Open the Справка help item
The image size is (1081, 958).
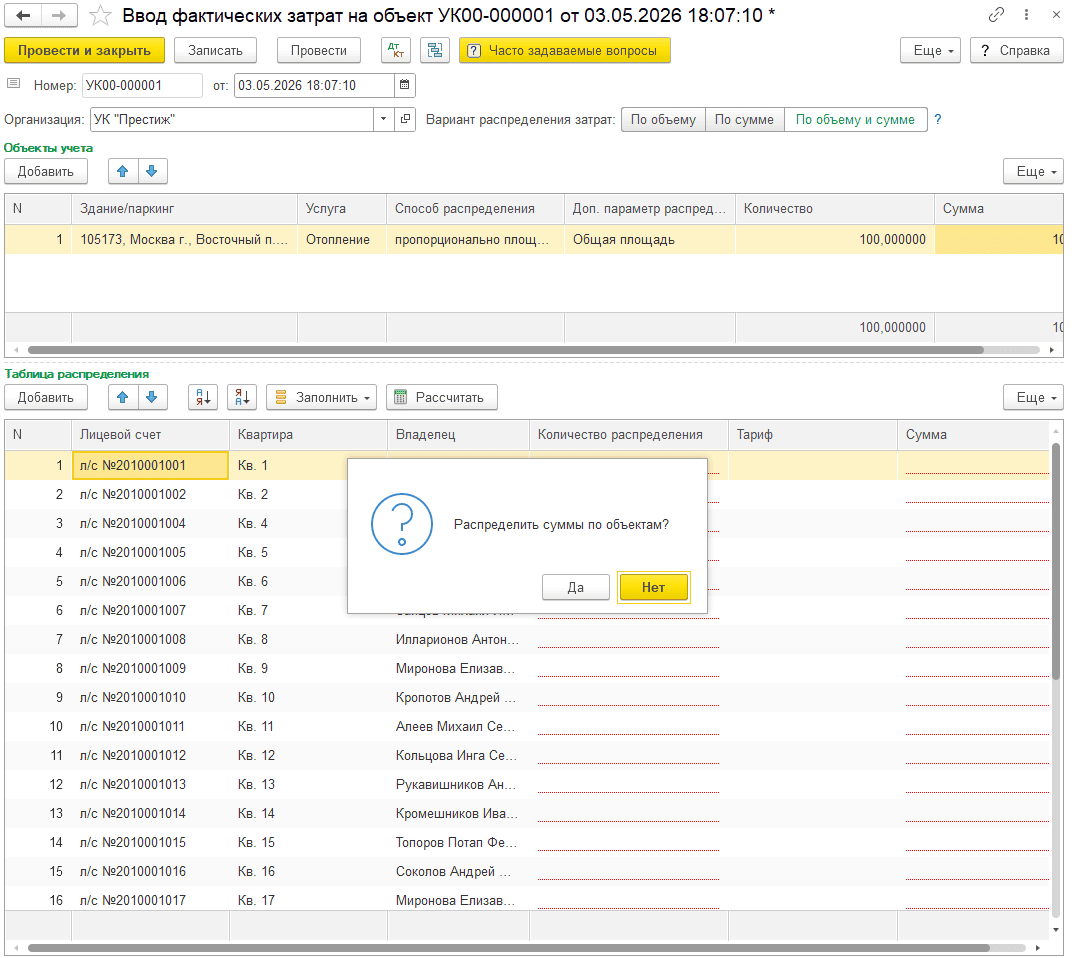point(1016,50)
